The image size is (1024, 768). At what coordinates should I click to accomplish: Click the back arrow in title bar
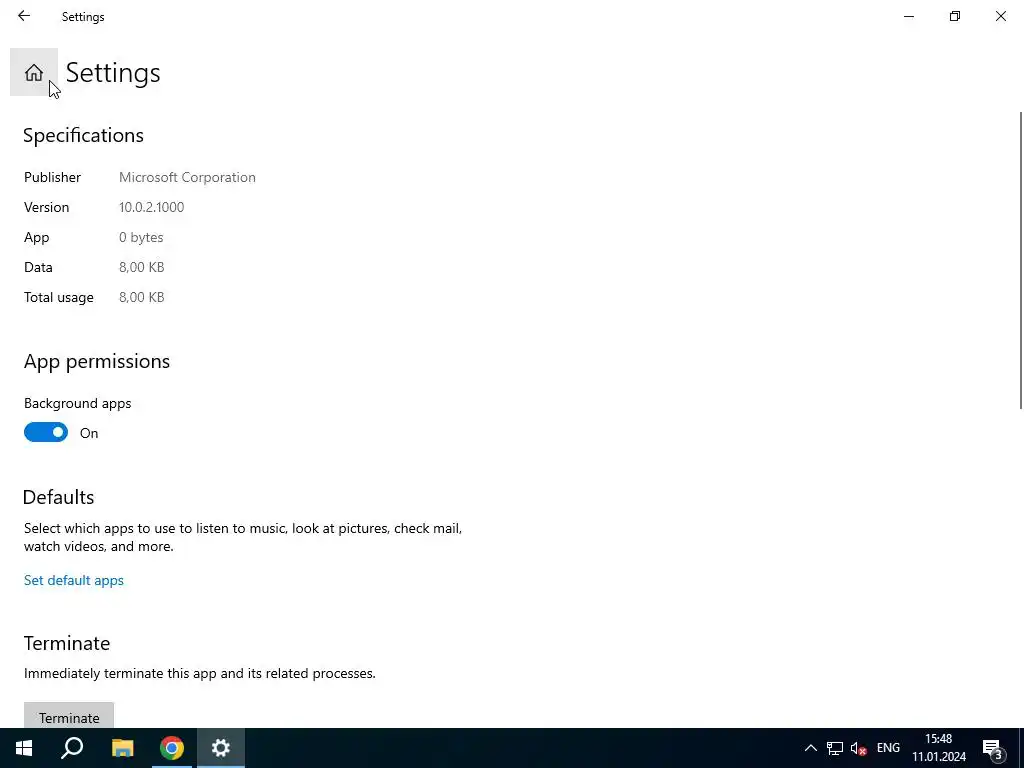pos(24,16)
